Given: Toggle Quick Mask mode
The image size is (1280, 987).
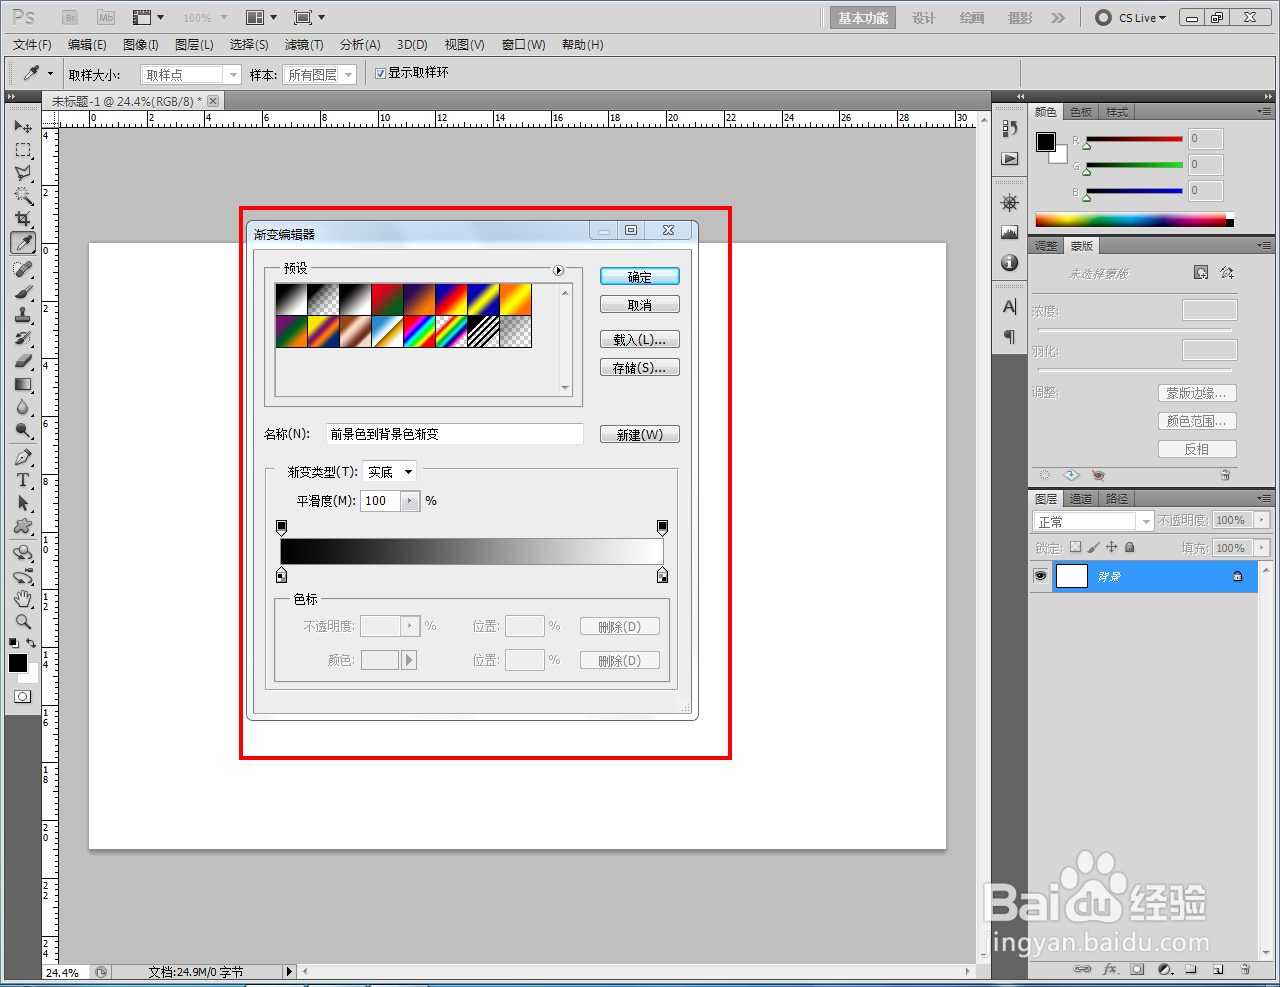Looking at the screenshot, I should pos(22,696).
